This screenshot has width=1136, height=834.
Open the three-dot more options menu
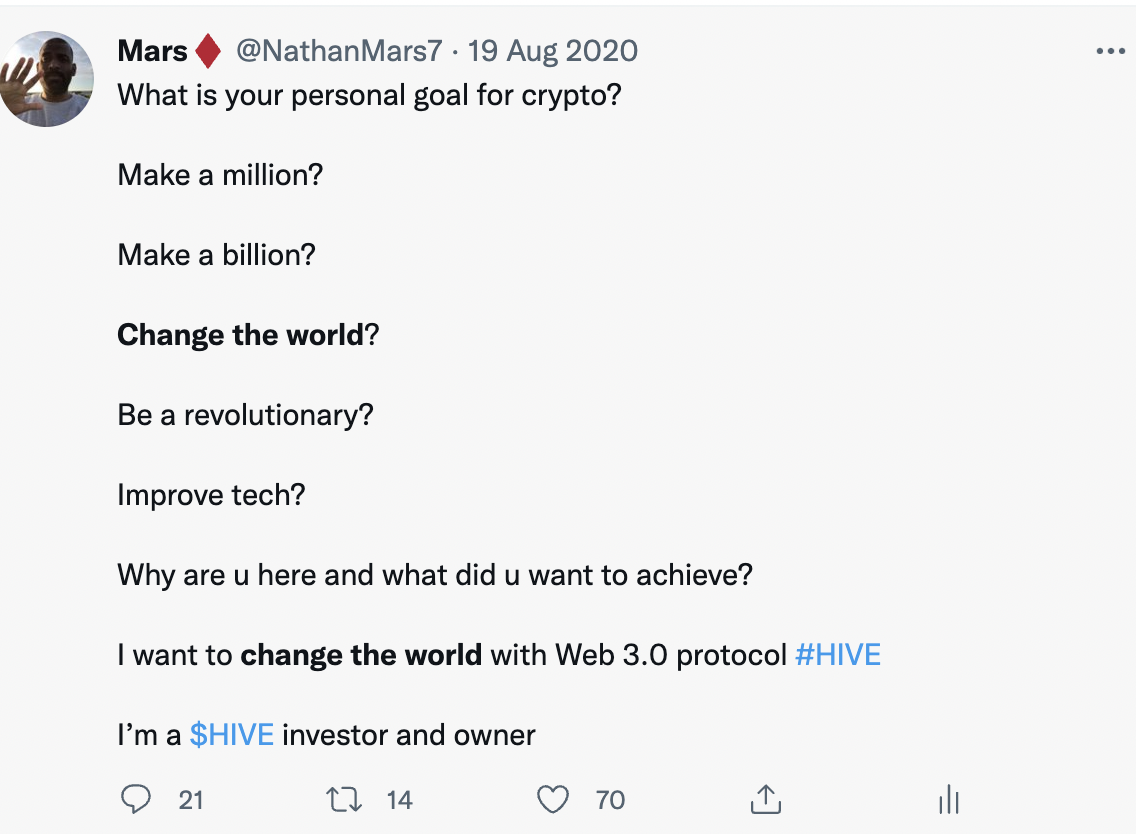[1111, 51]
